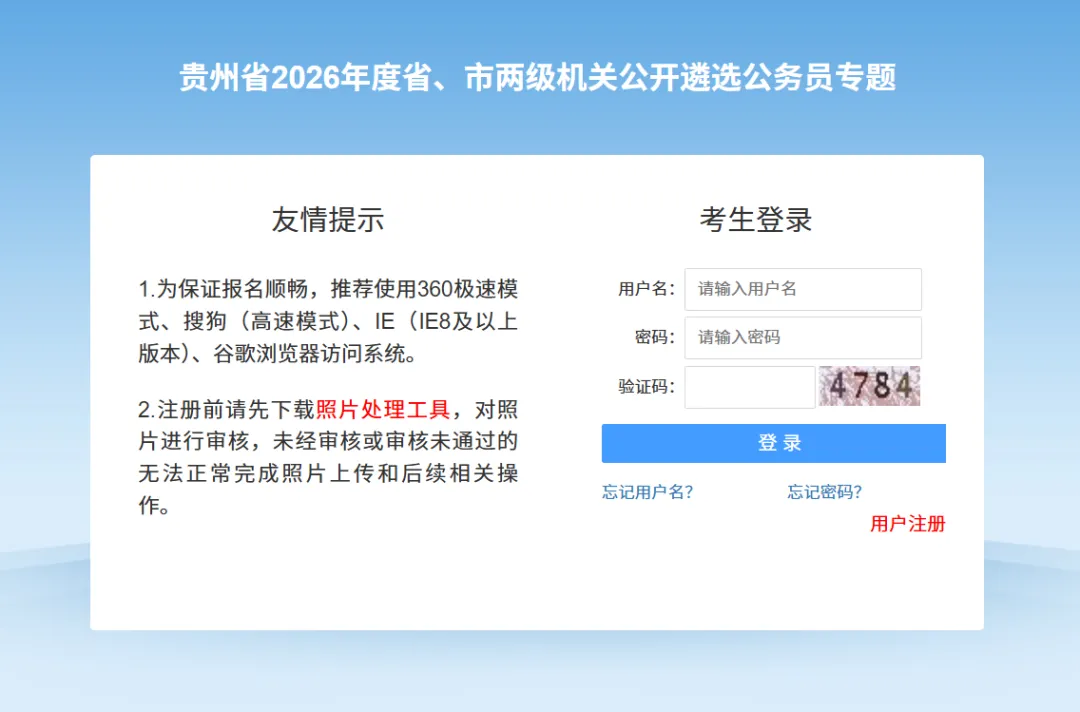
Task: Go to 用户注册 registration link
Action: pyautogui.click(x=908, y=523)
